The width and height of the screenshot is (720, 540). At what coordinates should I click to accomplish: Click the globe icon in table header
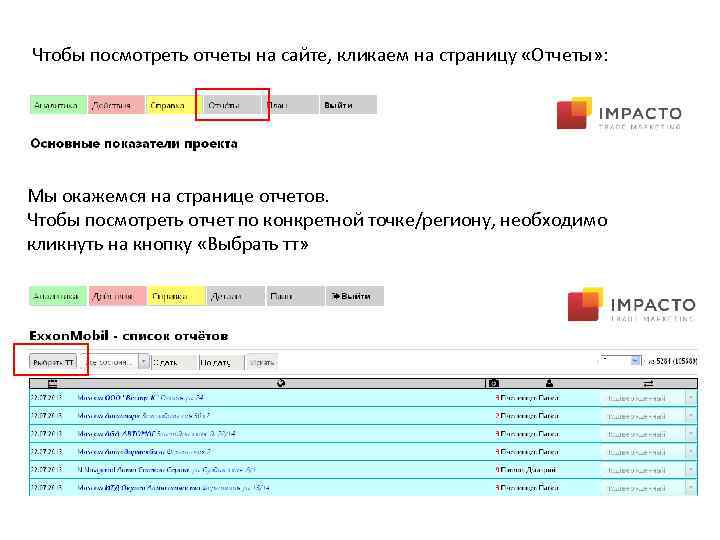pyautogui.click(x=281, y=383)
